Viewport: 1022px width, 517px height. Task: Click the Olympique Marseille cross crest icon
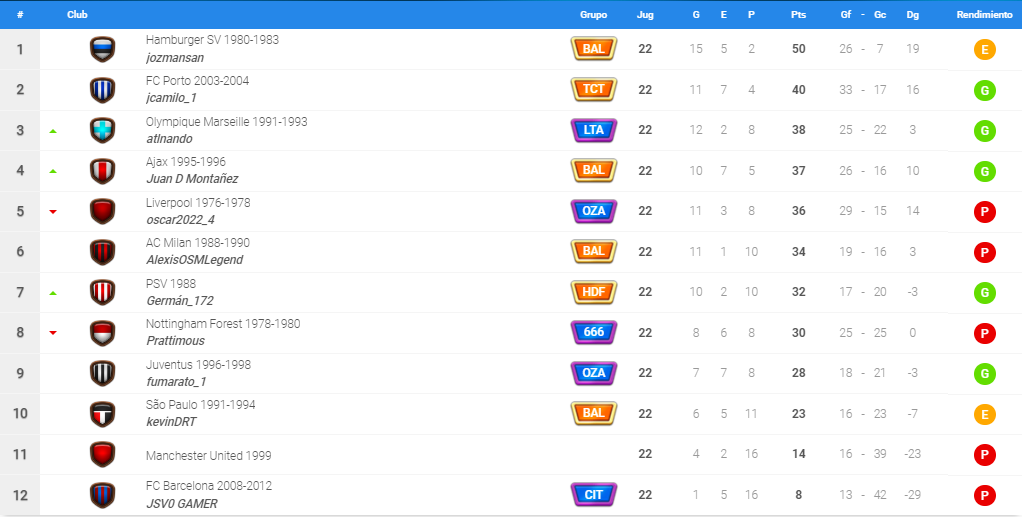point(102,130)
